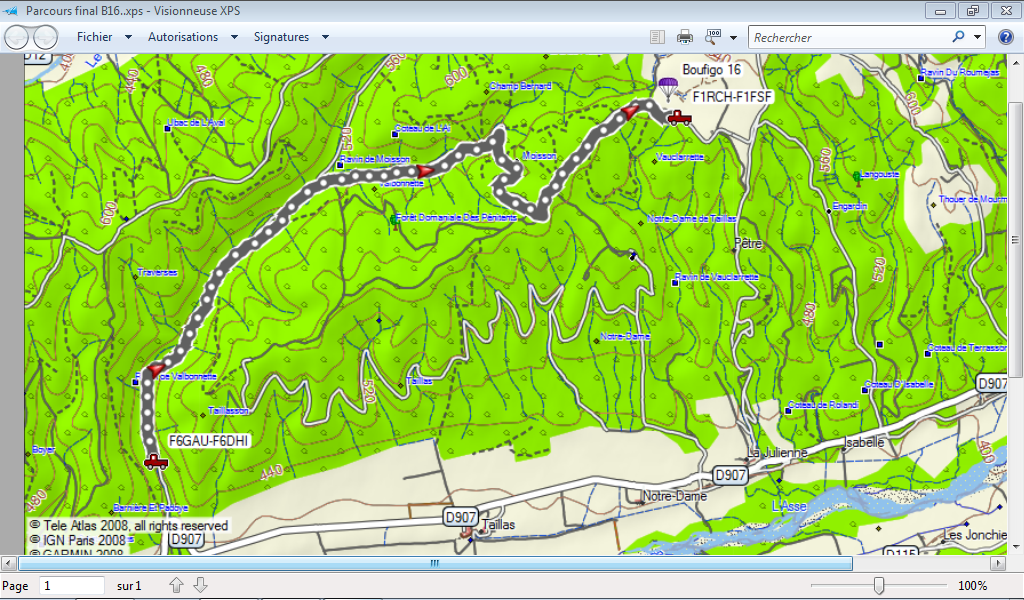Viewport: 1024px width, 600px height.
Task: Click the horizontal scrollbar thumb
Action: (435, 563)
